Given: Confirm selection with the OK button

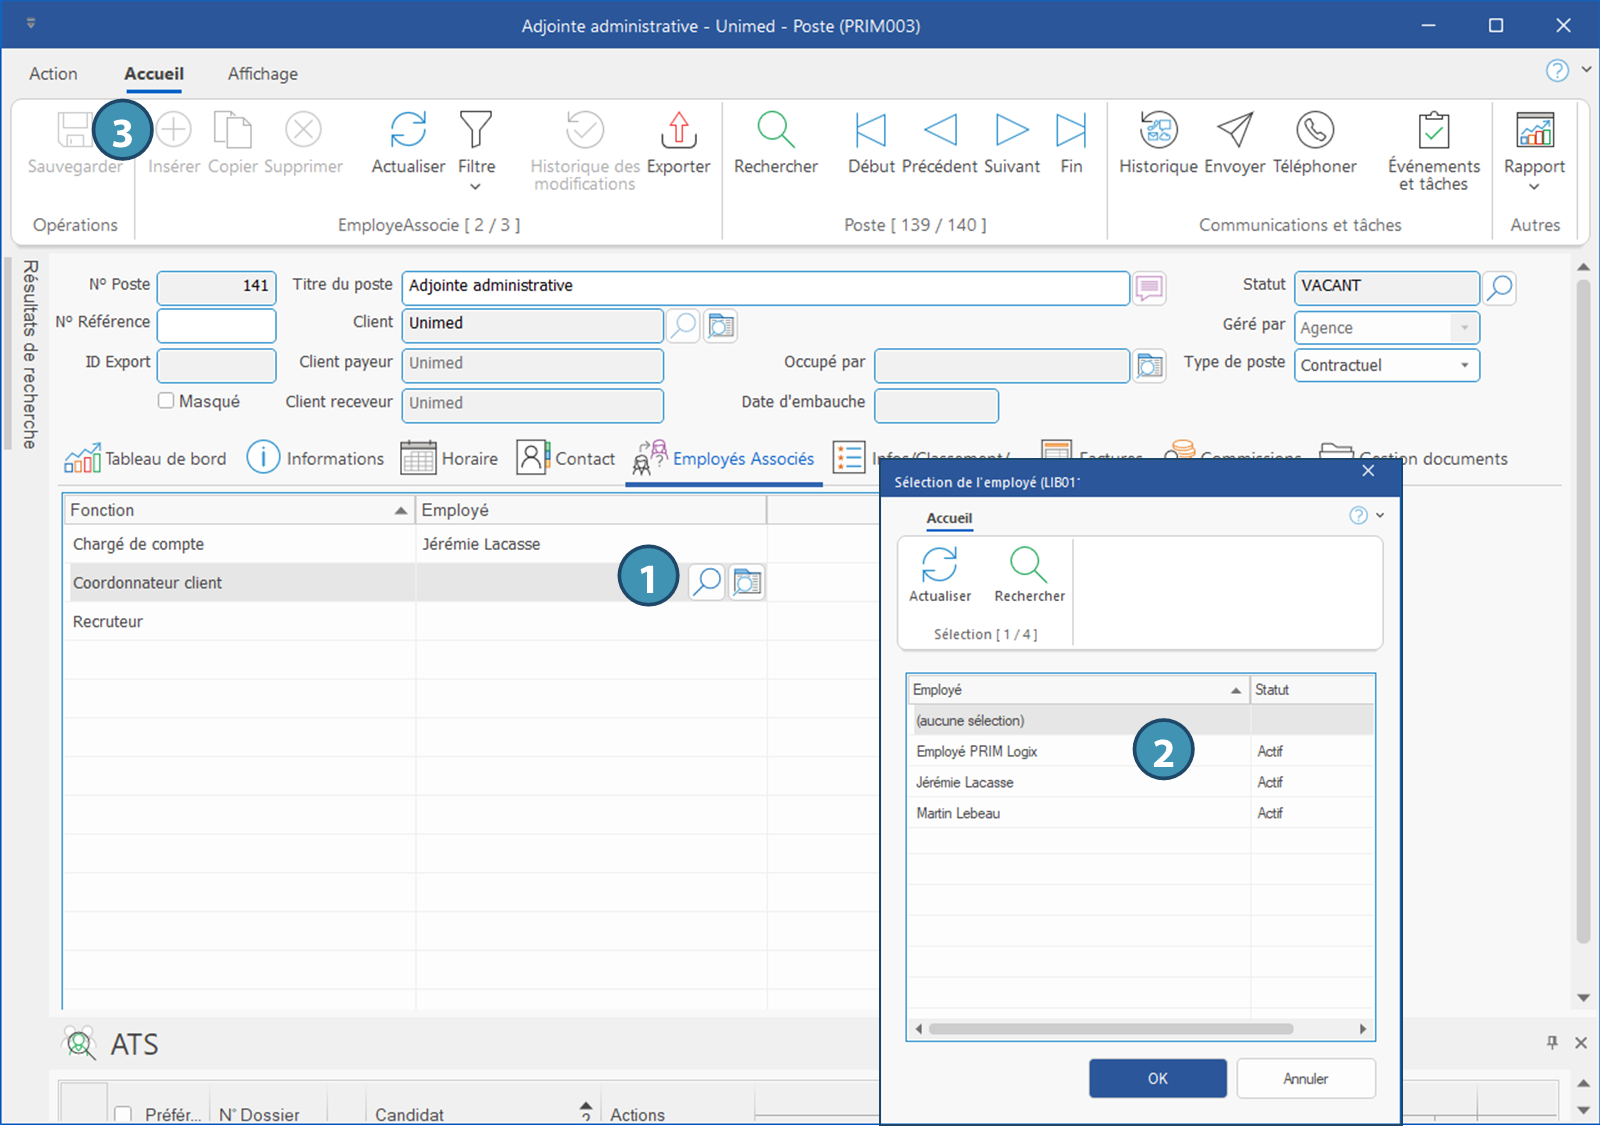Looking at the screenshot, I should [1157, 1078].
